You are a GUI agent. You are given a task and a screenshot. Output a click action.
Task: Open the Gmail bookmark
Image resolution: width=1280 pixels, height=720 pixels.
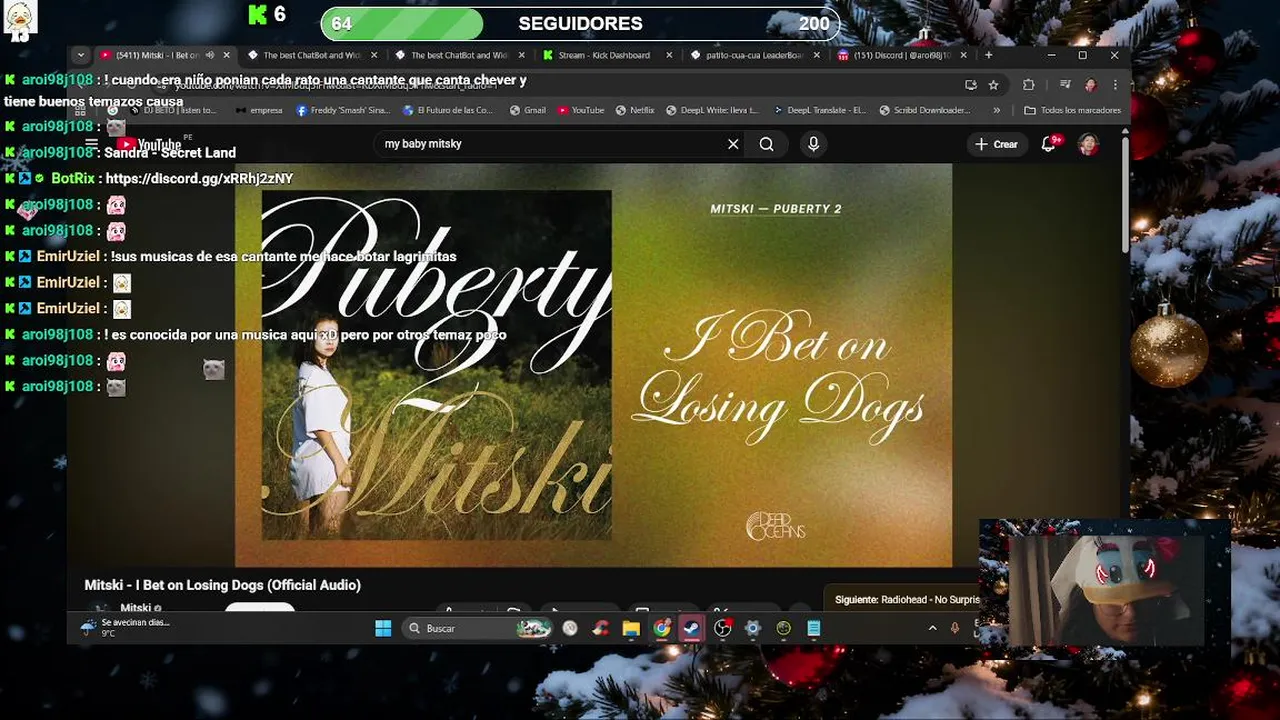coord(527,110)
